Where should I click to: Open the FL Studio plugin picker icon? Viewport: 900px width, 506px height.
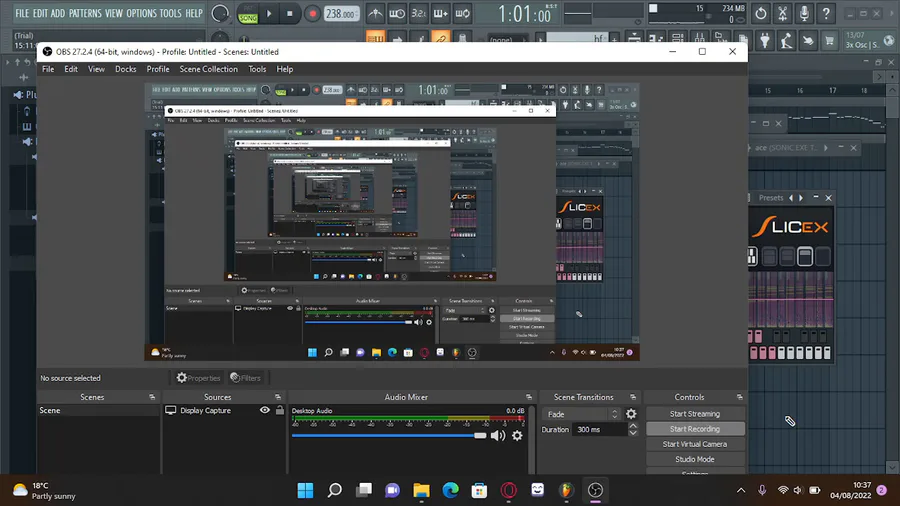[765, 40]
